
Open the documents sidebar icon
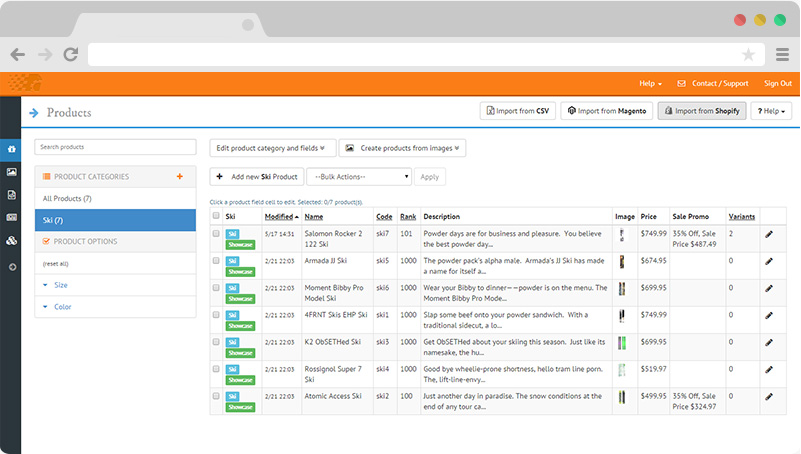[11, 195]
